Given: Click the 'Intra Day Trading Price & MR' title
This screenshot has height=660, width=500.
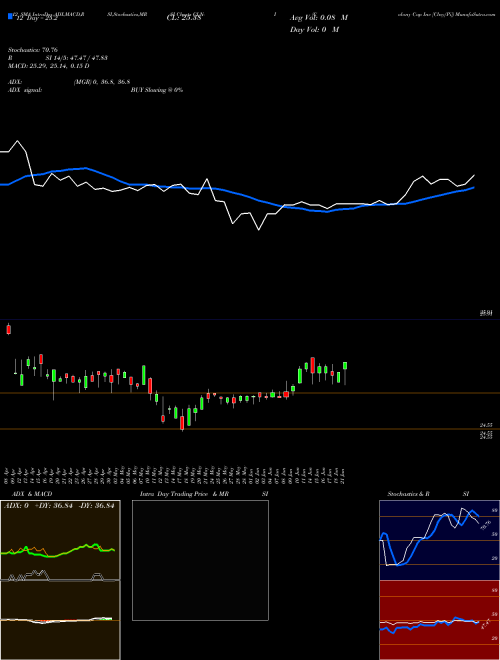Looking at the screenshot, I should pyautogui.click(x=184, y=494).
